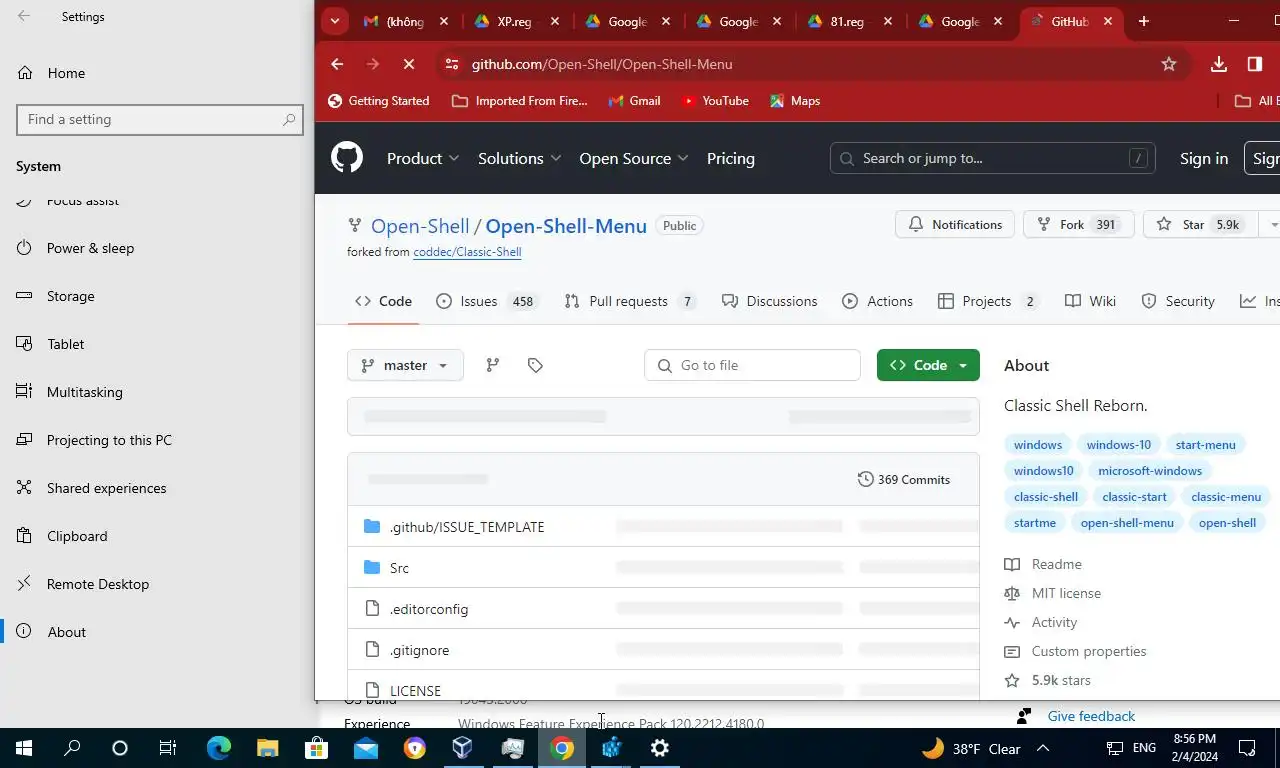
Task: Click the Fork button
Action: [1078, 225]
